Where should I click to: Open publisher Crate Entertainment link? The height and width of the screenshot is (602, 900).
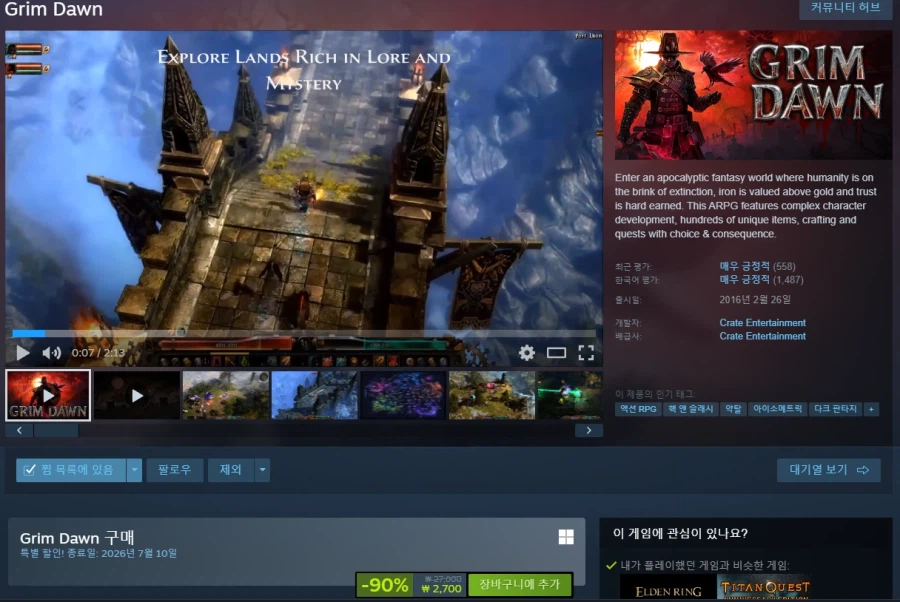coord(763,336)
